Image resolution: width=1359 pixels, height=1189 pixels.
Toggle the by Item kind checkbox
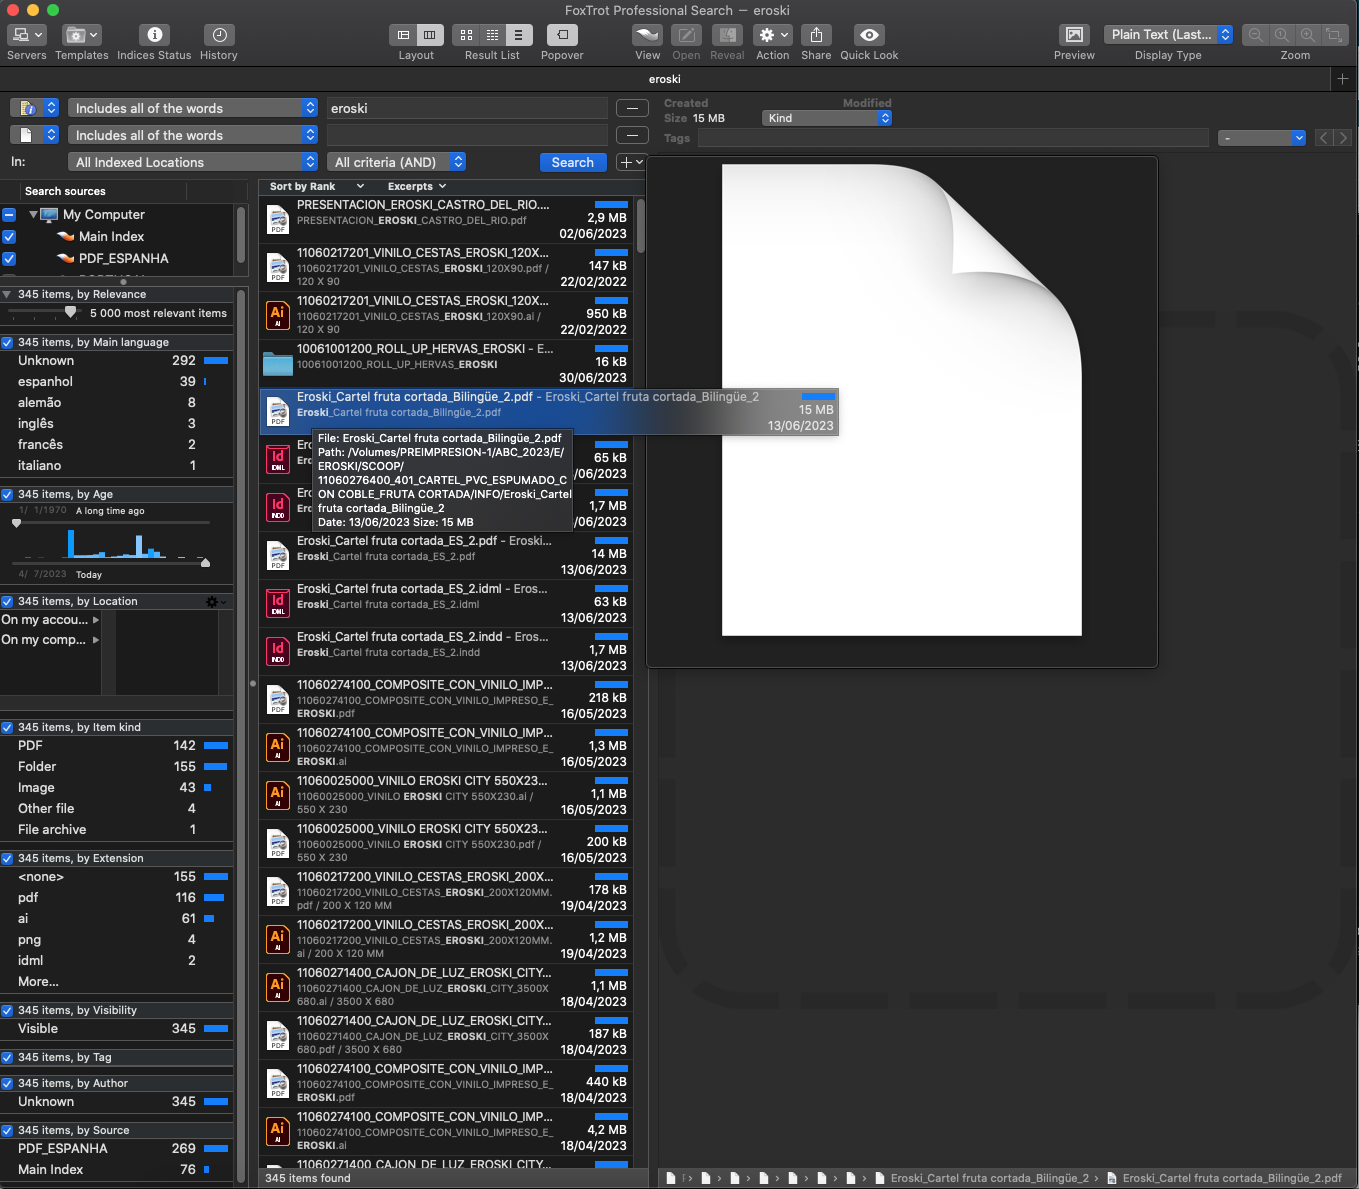click(8, 728)
